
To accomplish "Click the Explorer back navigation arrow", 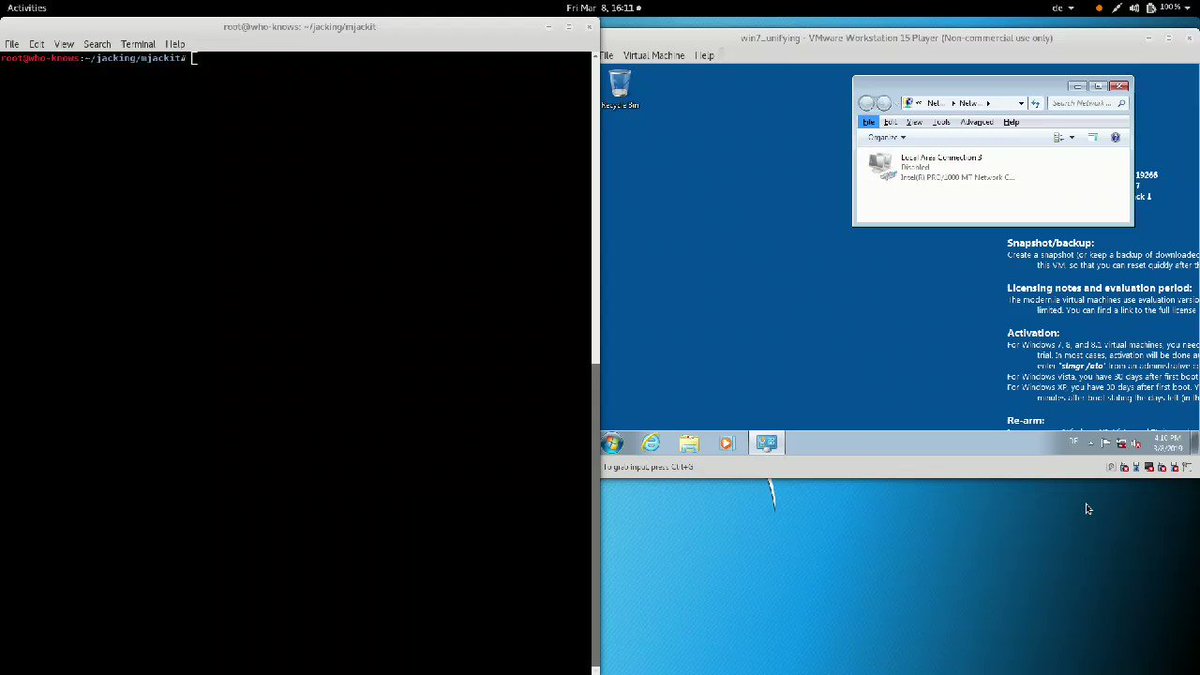I will [x=866, y=103].
